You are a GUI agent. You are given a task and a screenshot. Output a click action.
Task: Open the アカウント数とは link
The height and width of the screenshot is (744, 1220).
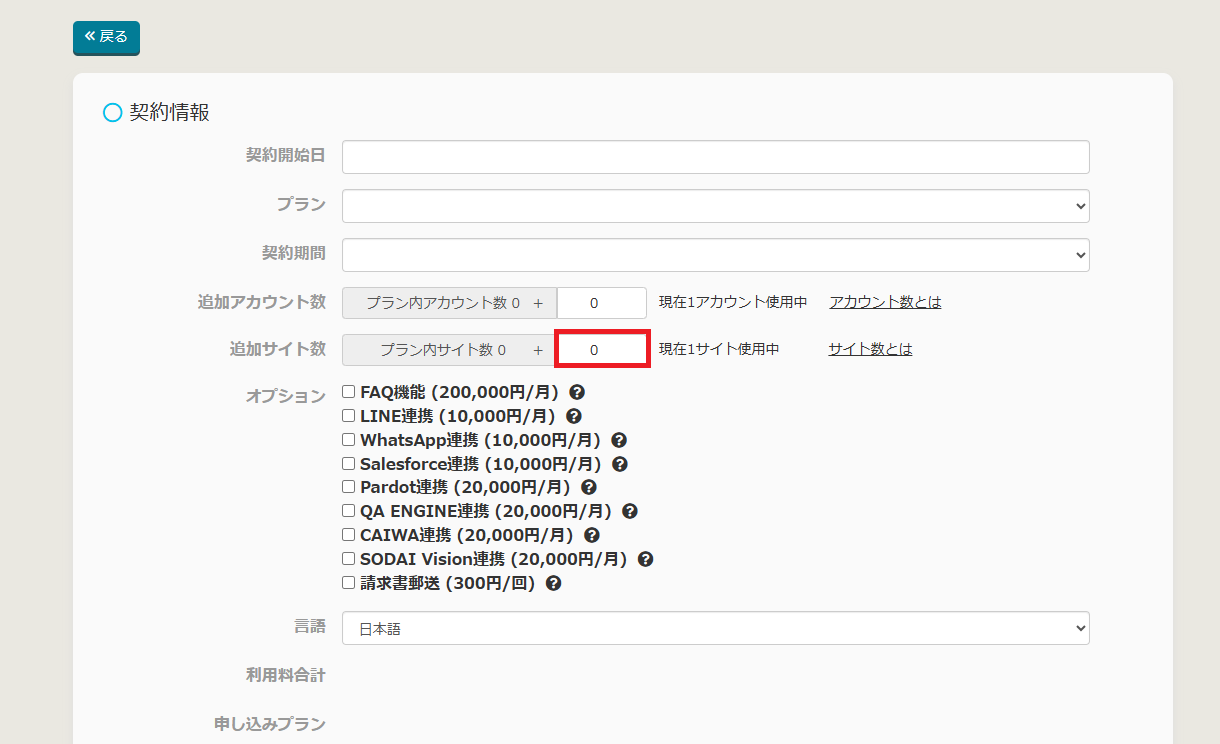[x=885, y=302]
